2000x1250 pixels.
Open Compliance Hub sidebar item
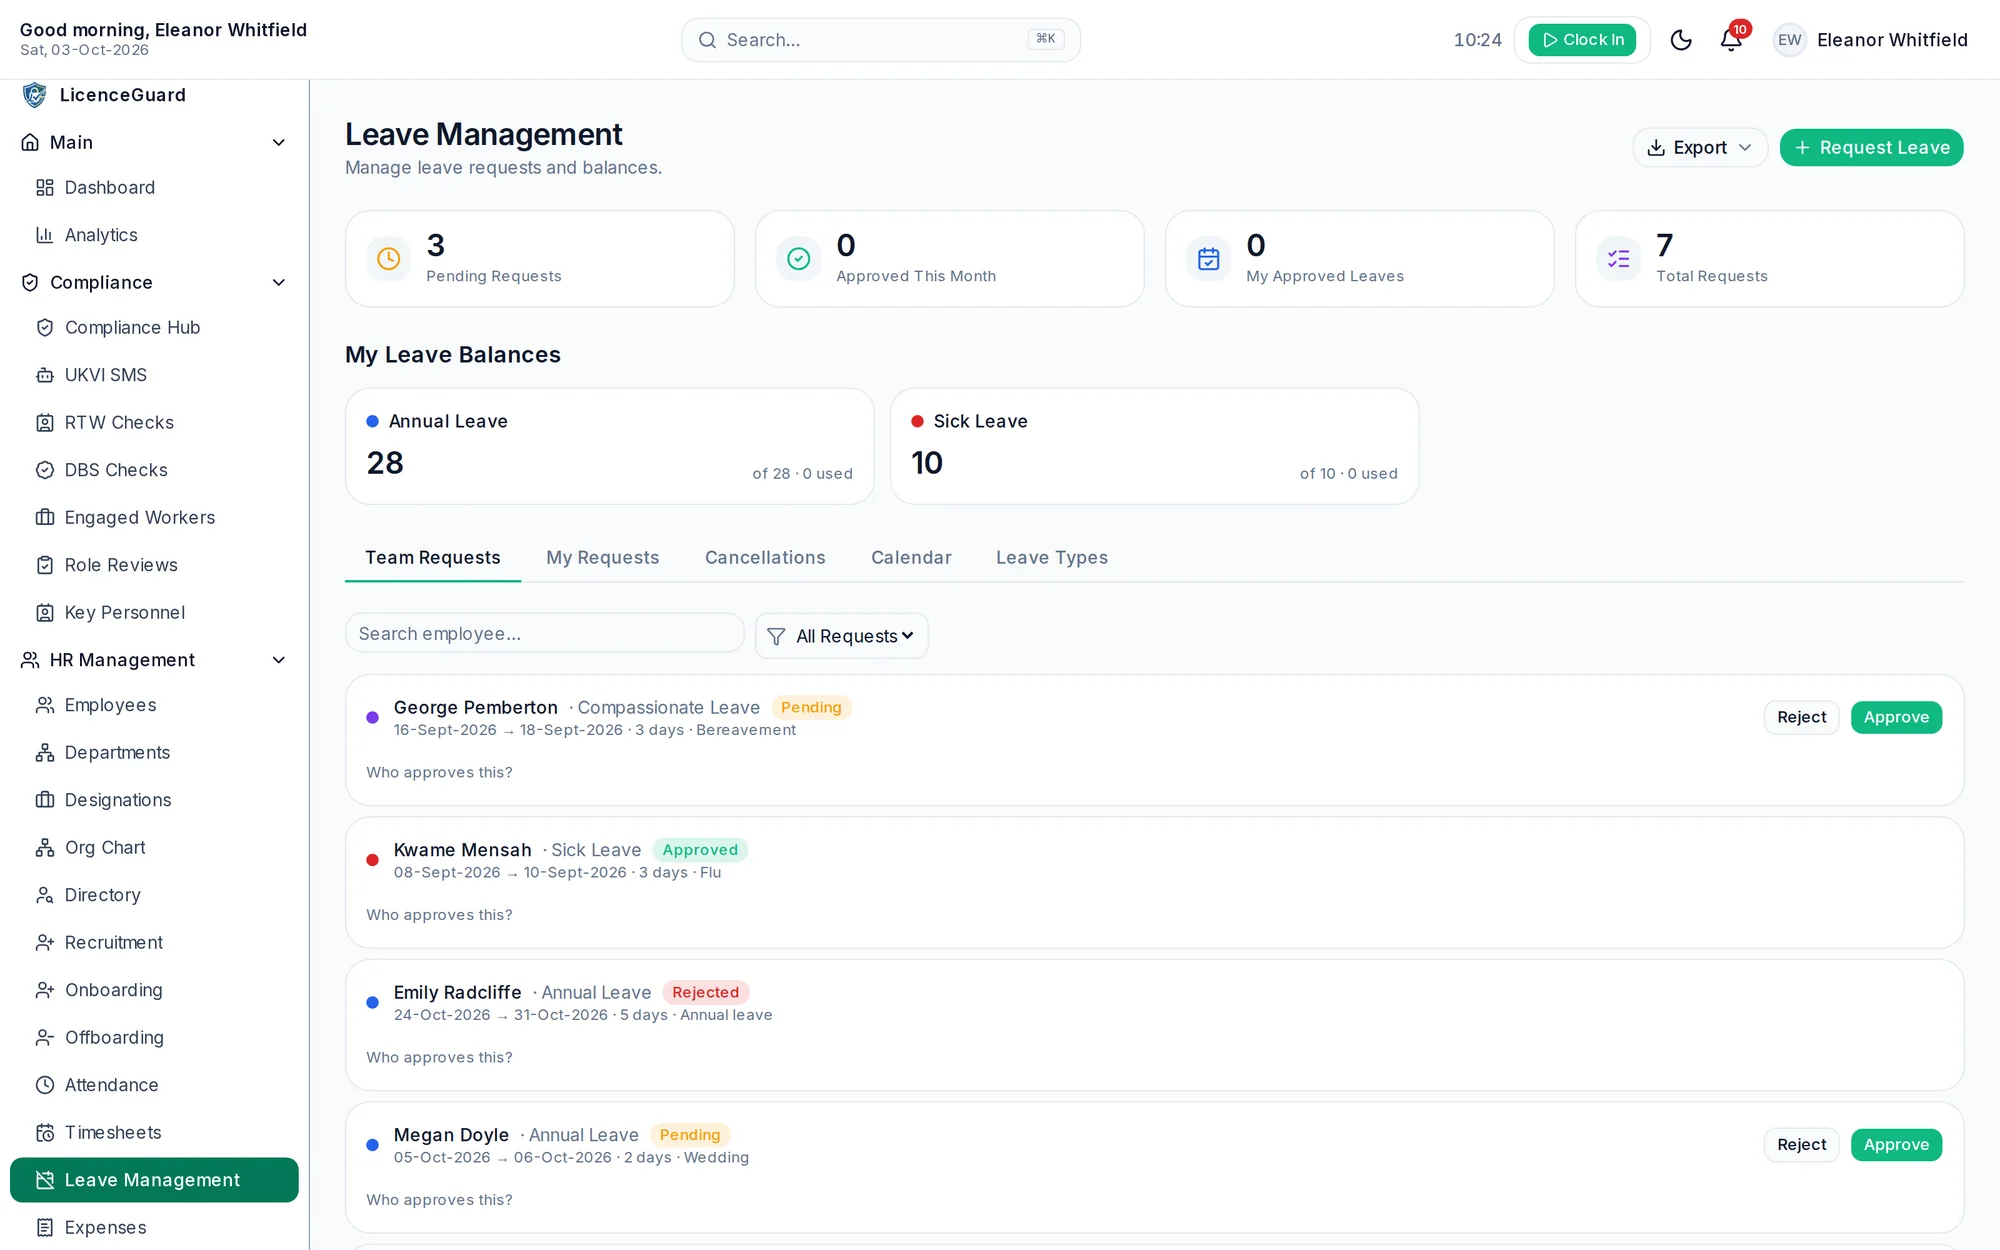coord(154,328)
